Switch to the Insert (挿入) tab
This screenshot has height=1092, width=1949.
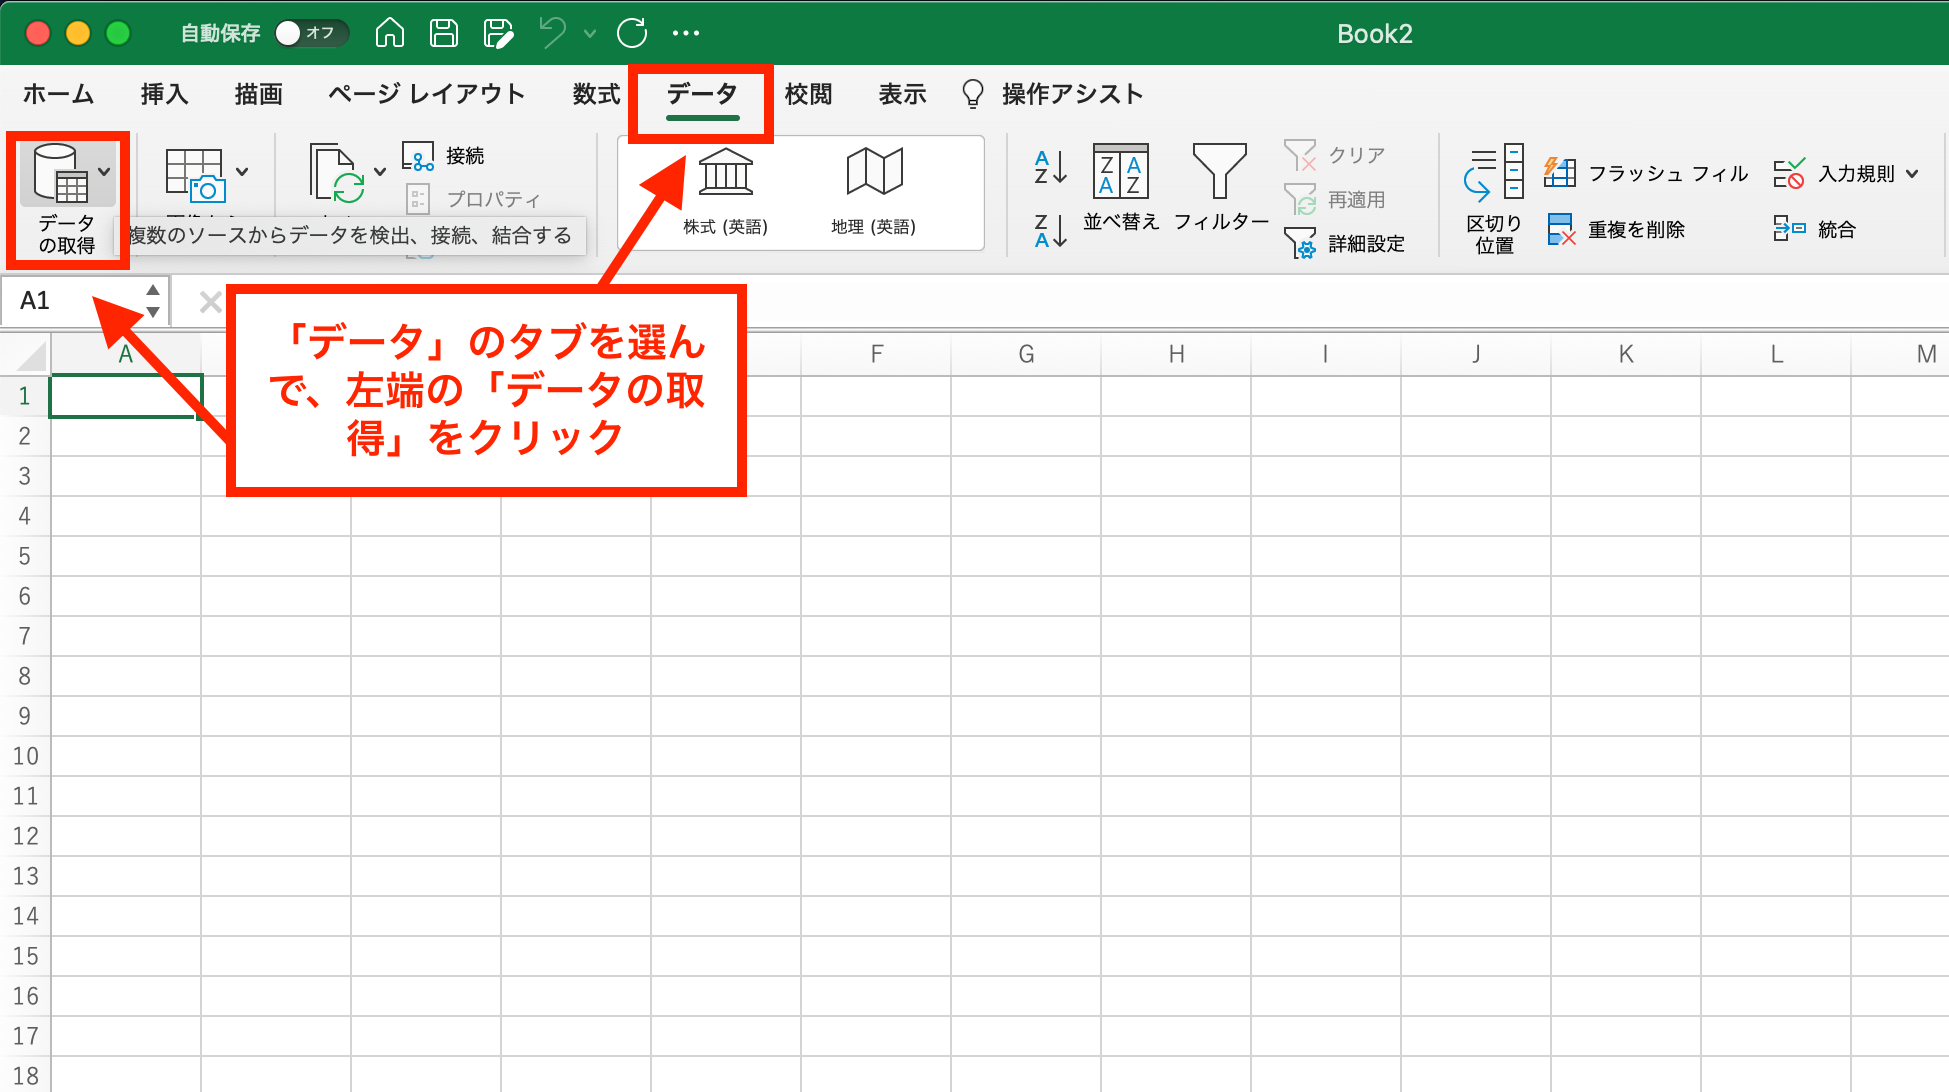(x=164, y=94)
